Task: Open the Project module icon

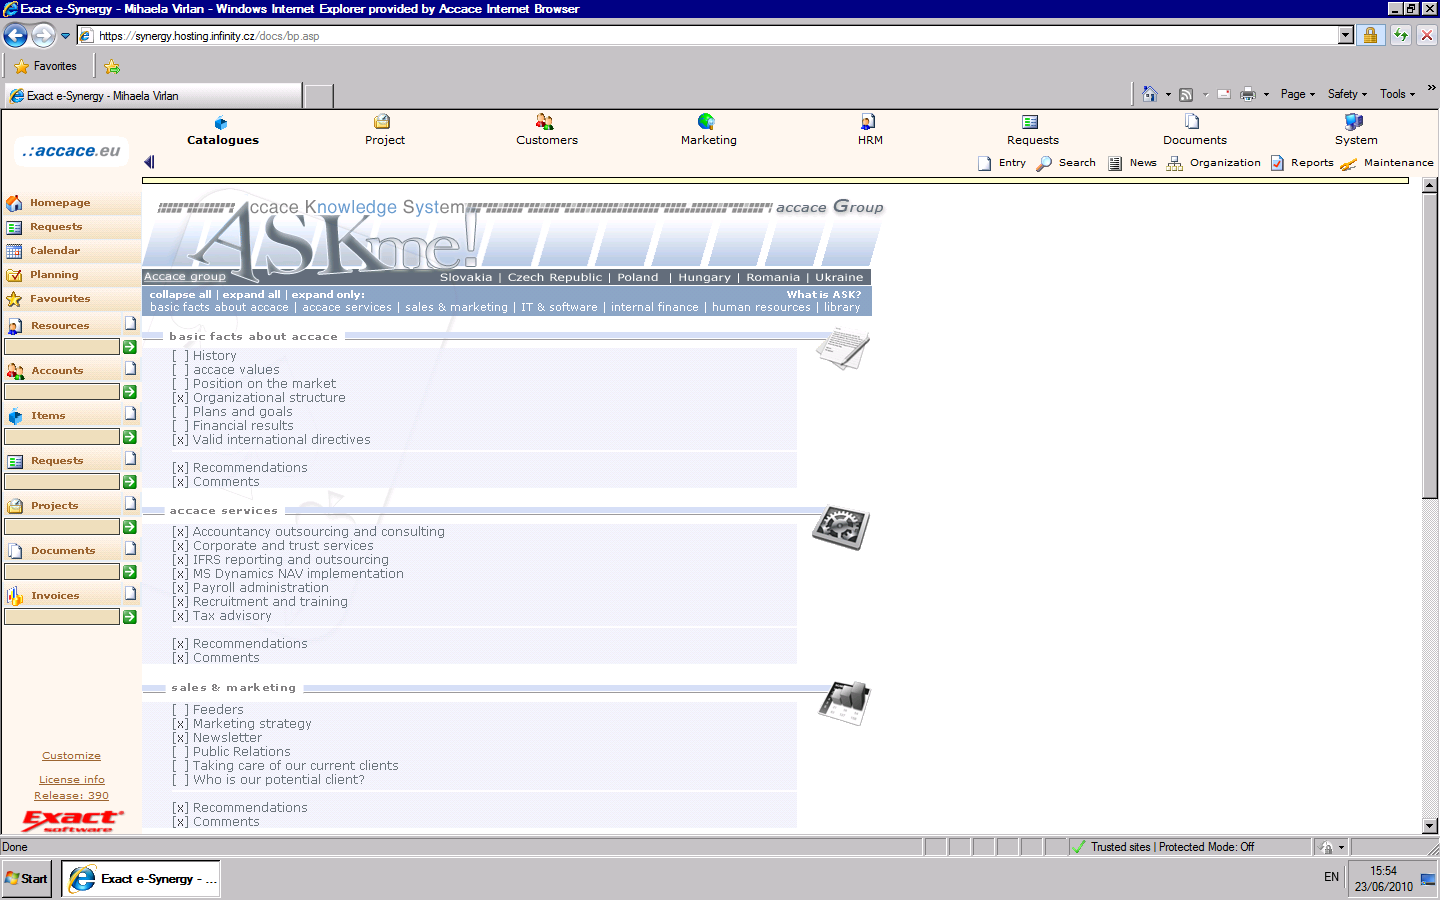Action: pos(382,122)
